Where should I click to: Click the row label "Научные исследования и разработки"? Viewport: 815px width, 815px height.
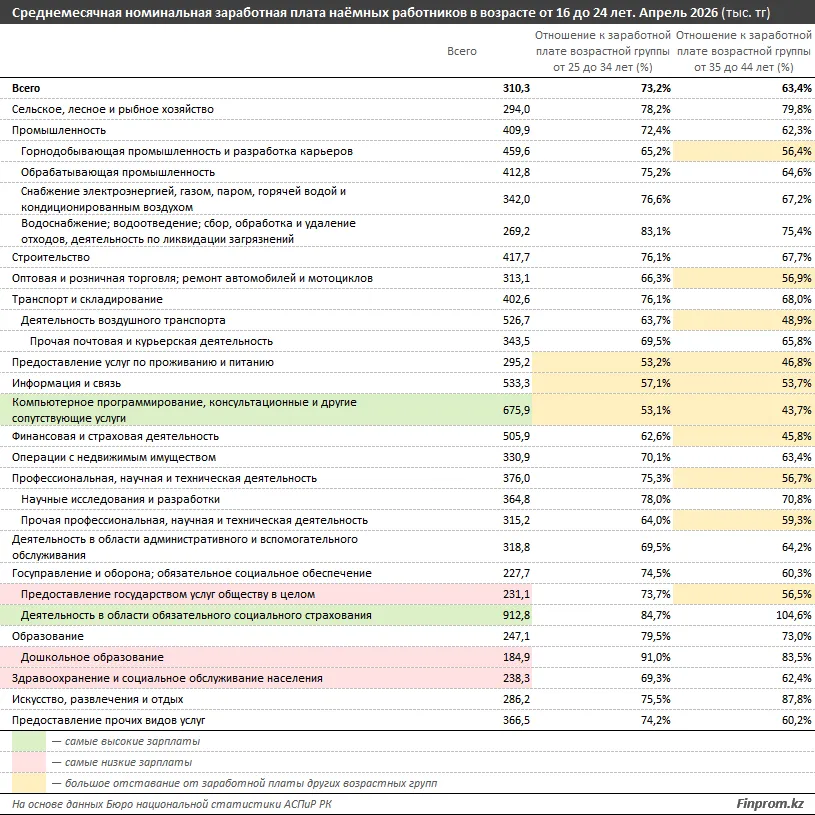click(121, 499)
